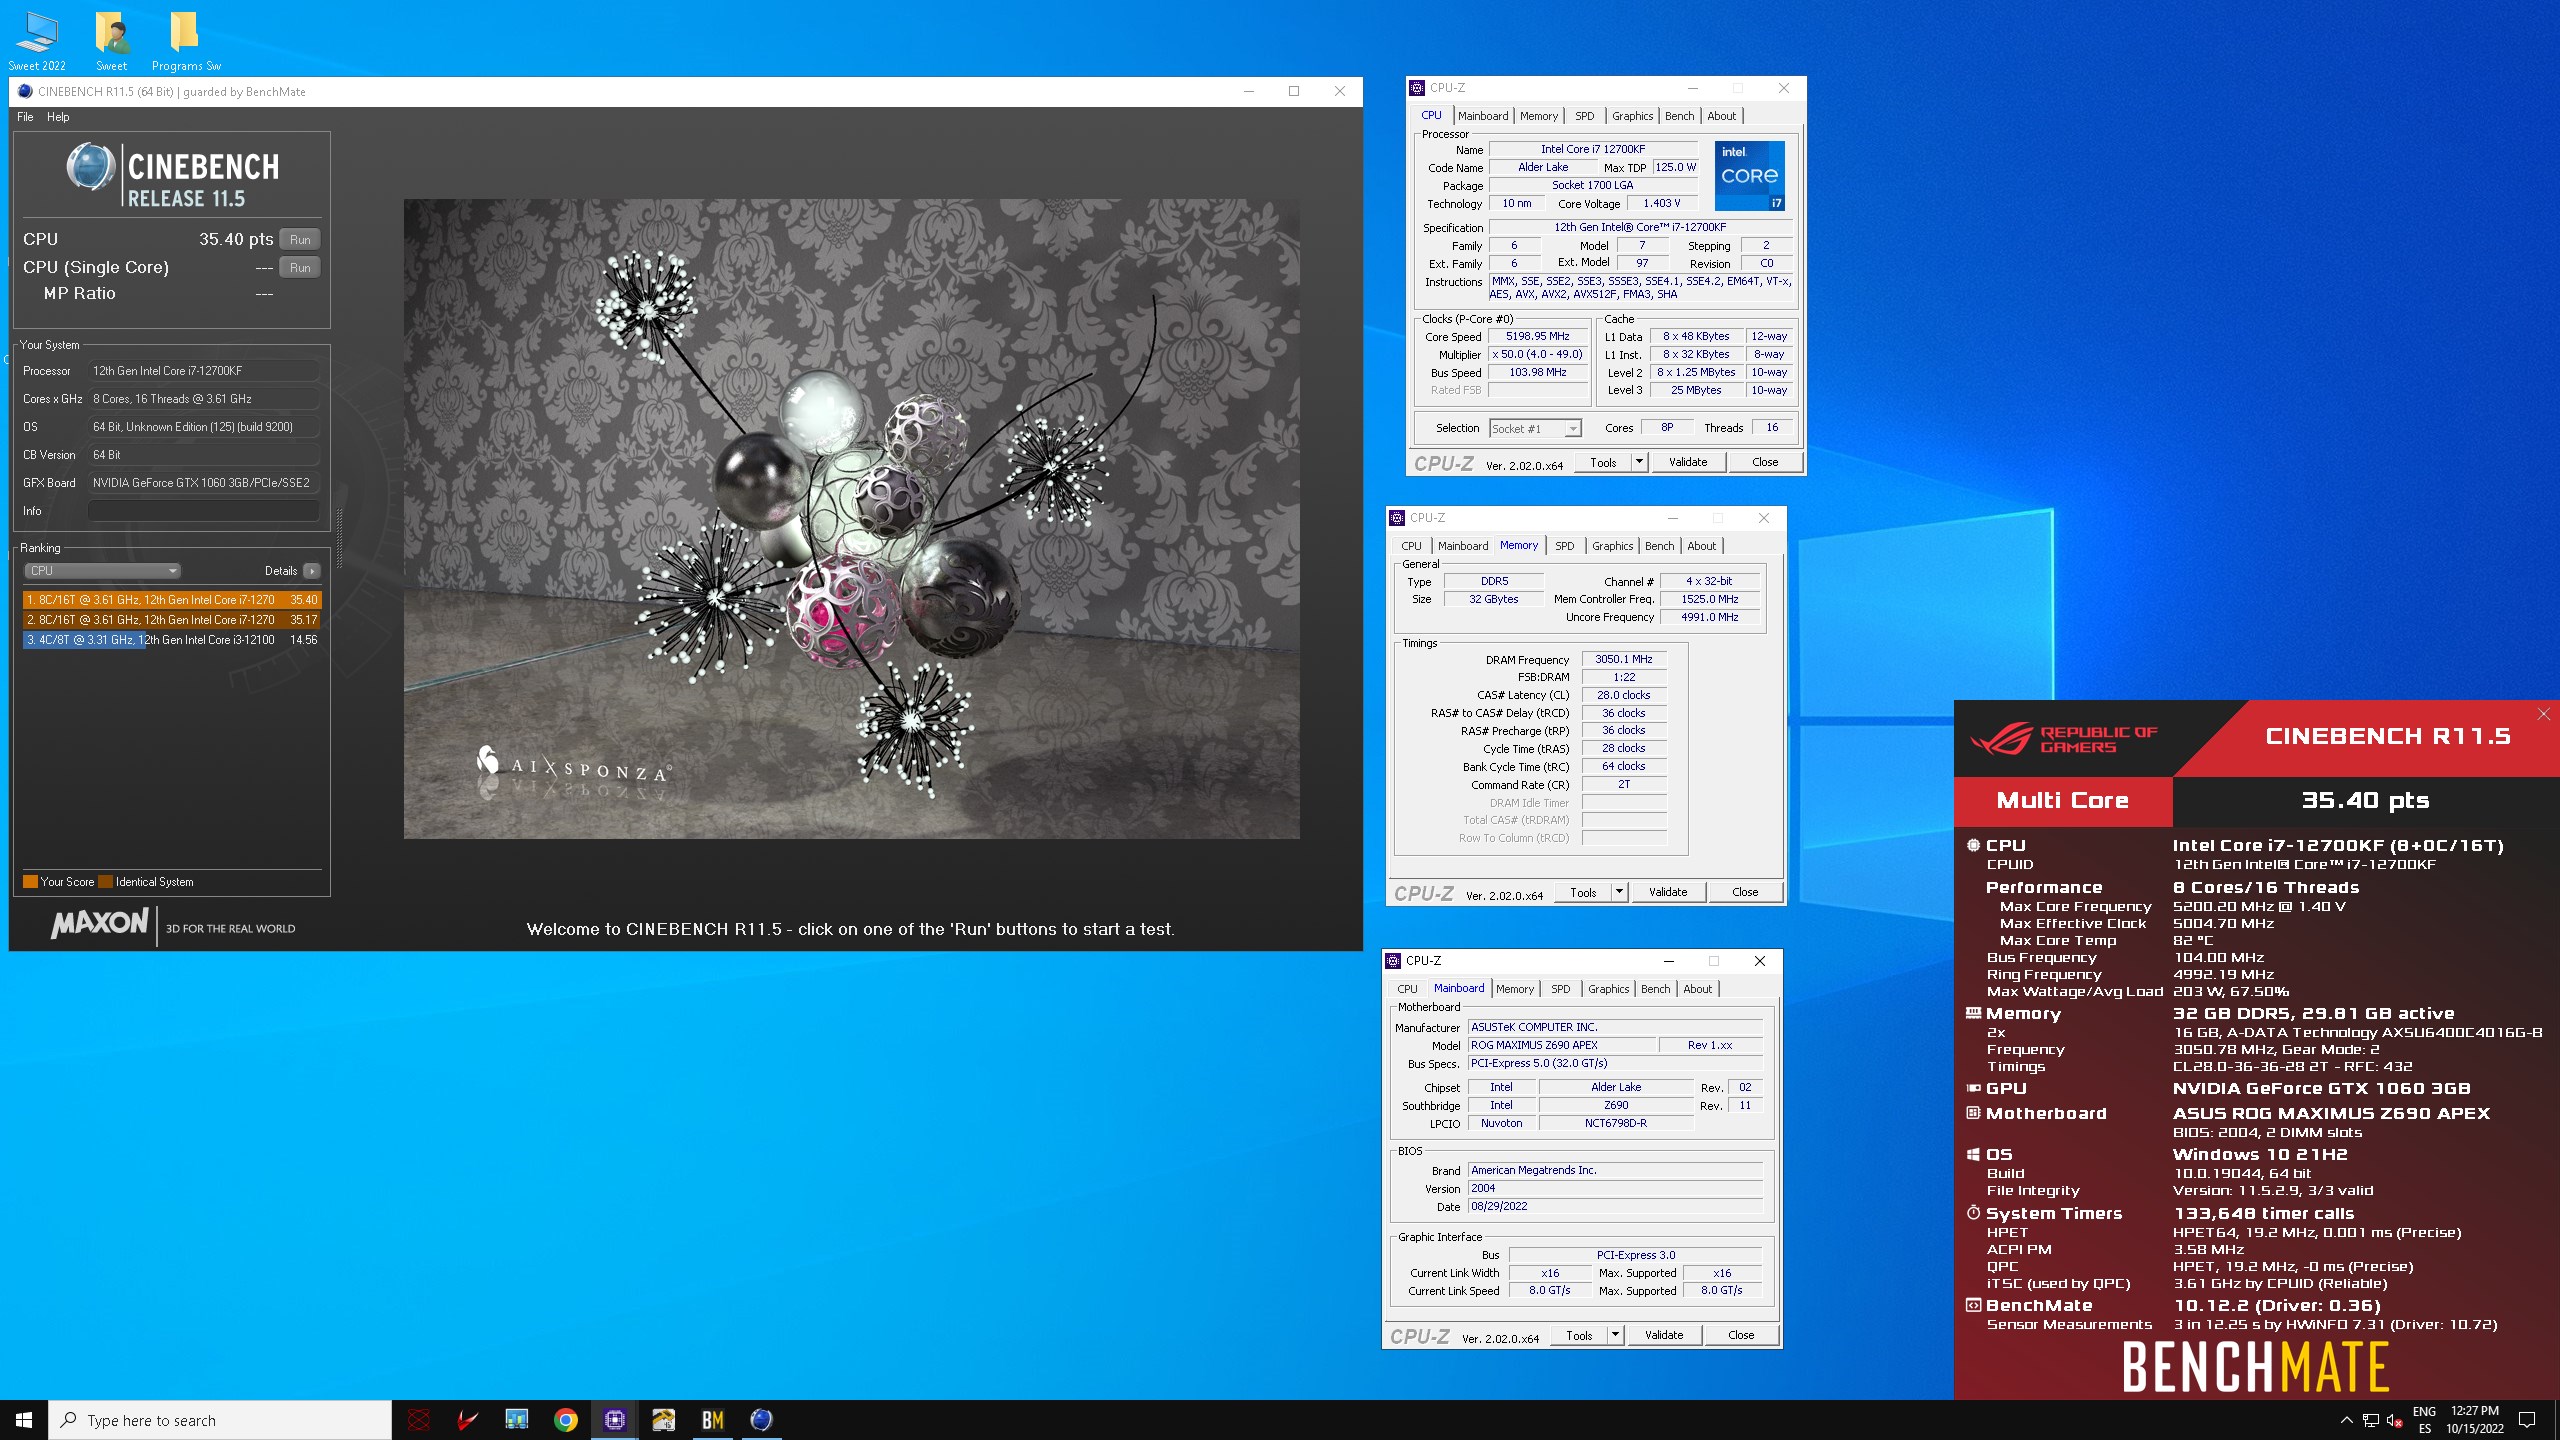2560x1440 pixels.
Task: Click Validate in CPU-Z CPU window
Action: click(x=1688, y=462)
